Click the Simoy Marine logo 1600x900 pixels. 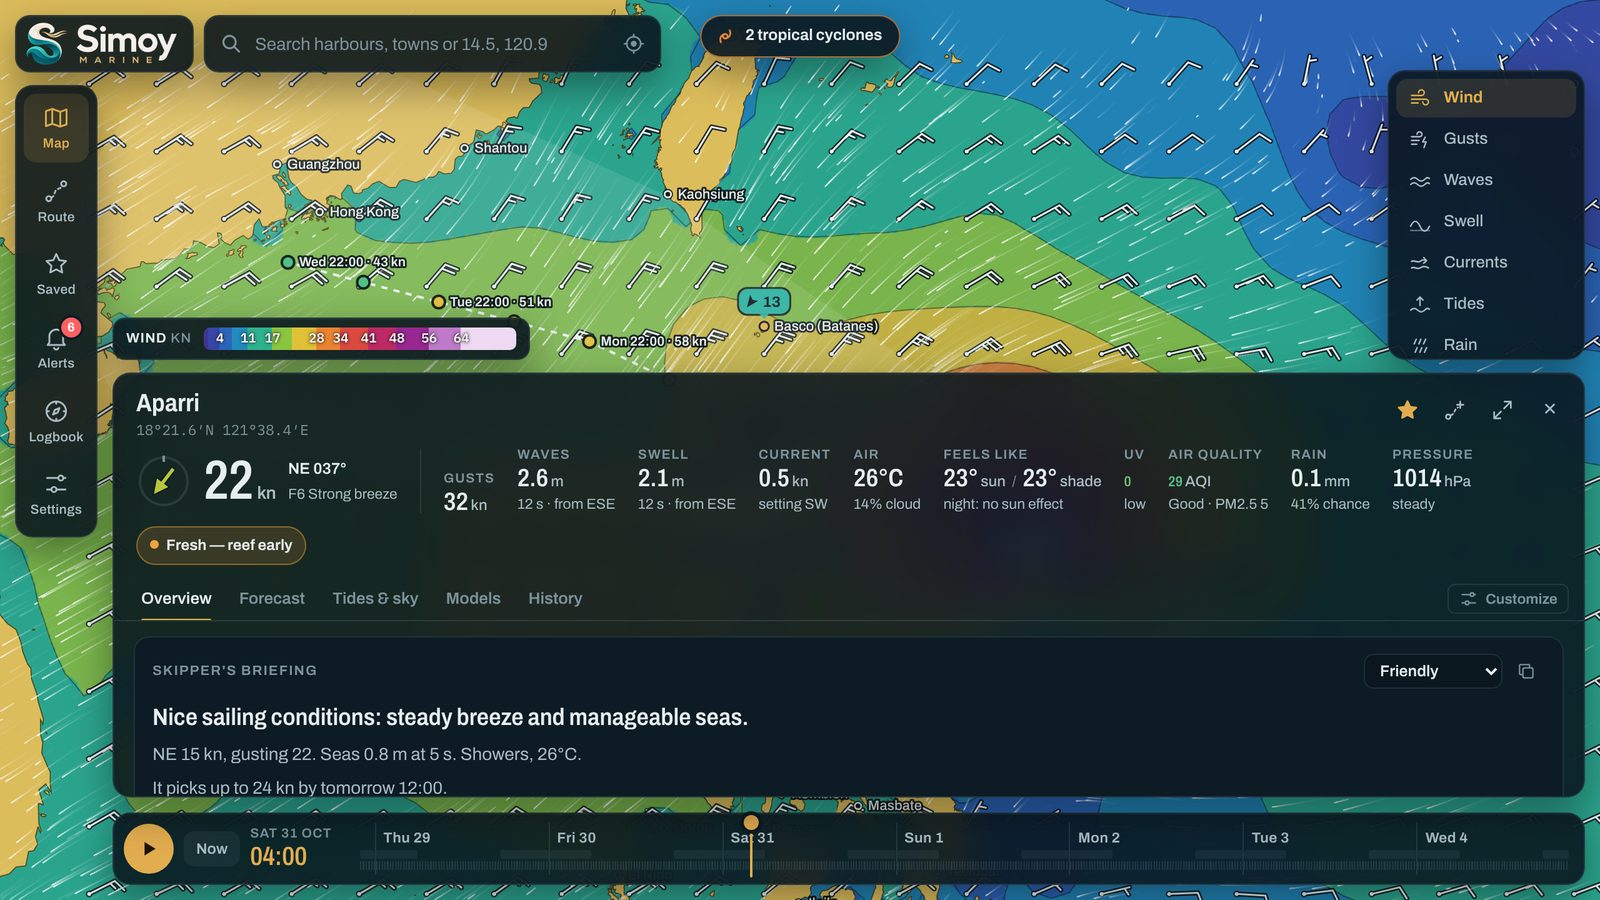pos(104,44)
